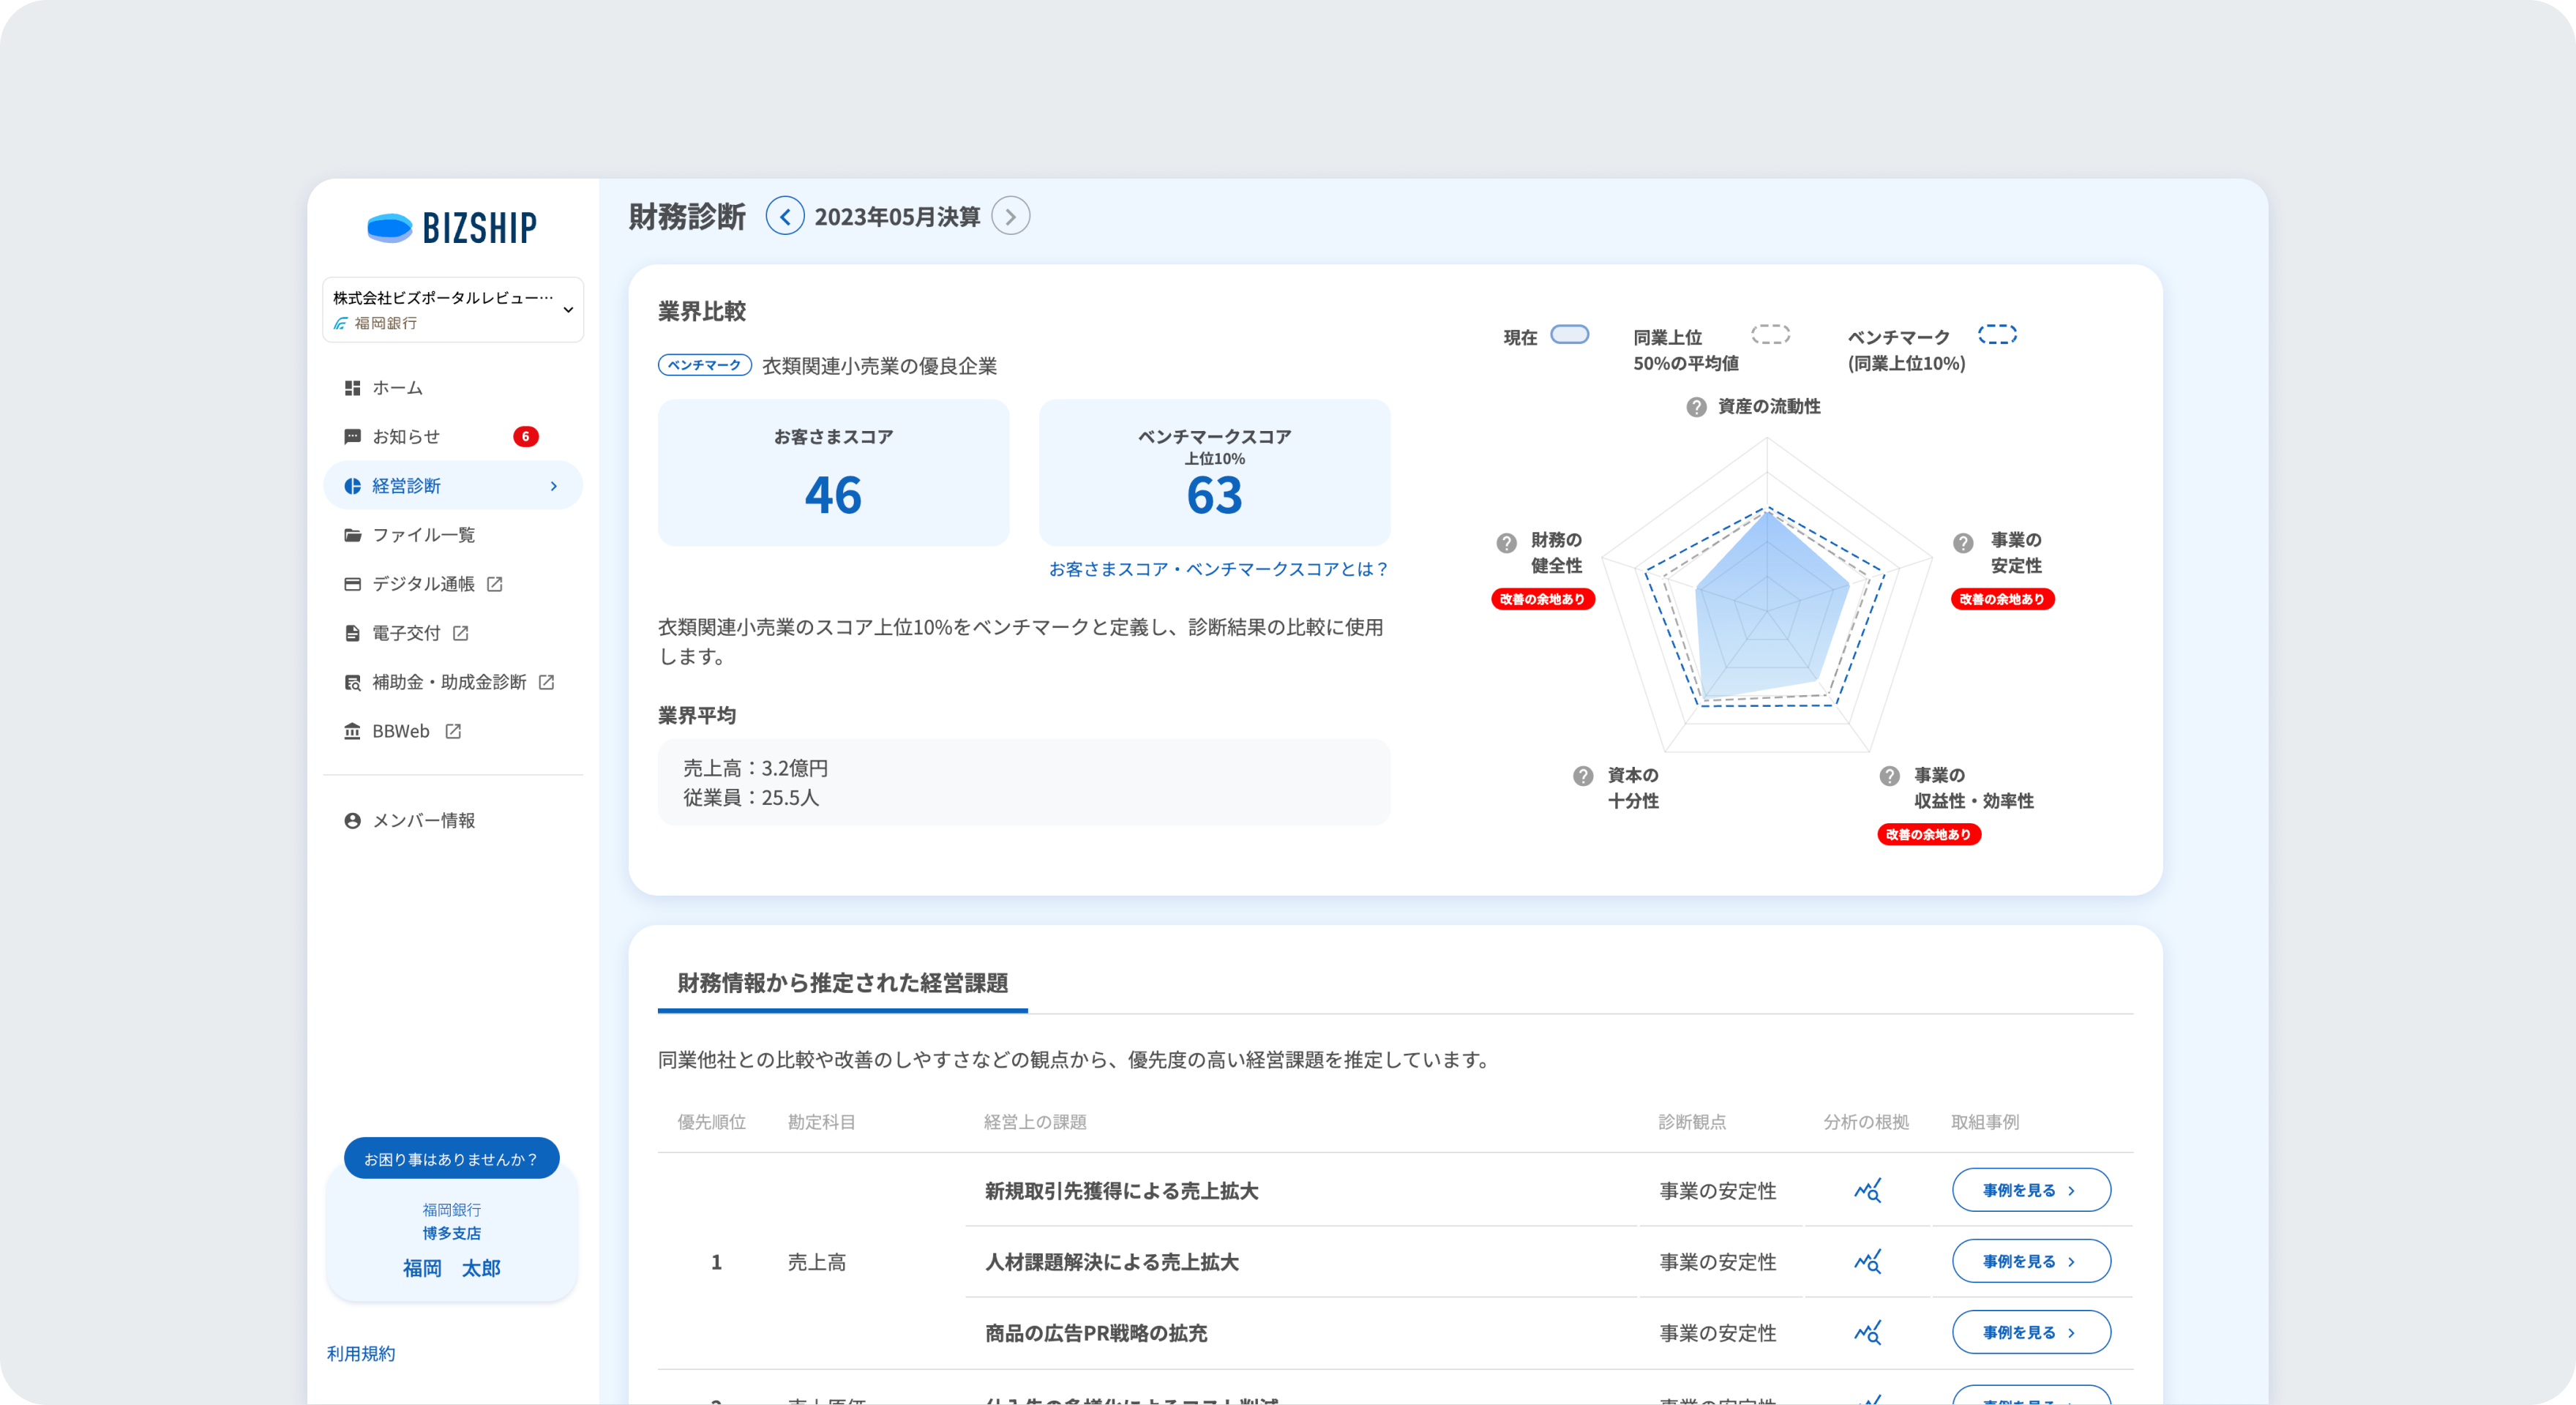This screenshot has width=2576, height=1405.
Task: Open メンバー情報 menu item
Action: pos(453,821)
